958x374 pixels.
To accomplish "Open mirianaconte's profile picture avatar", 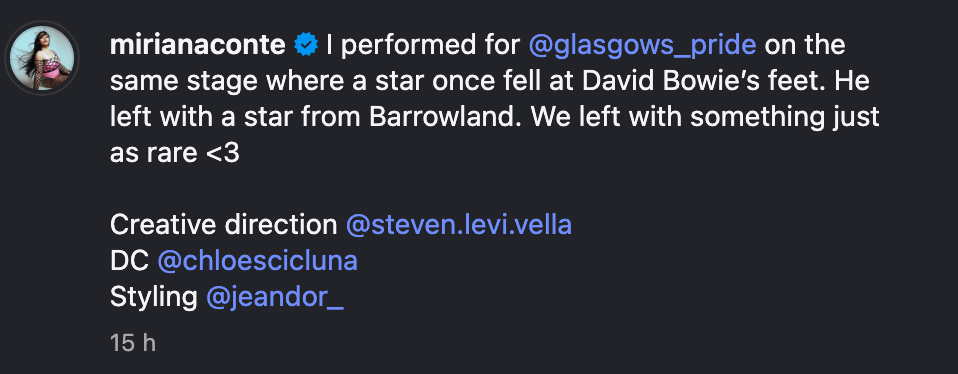I will [x=42, y=58].
